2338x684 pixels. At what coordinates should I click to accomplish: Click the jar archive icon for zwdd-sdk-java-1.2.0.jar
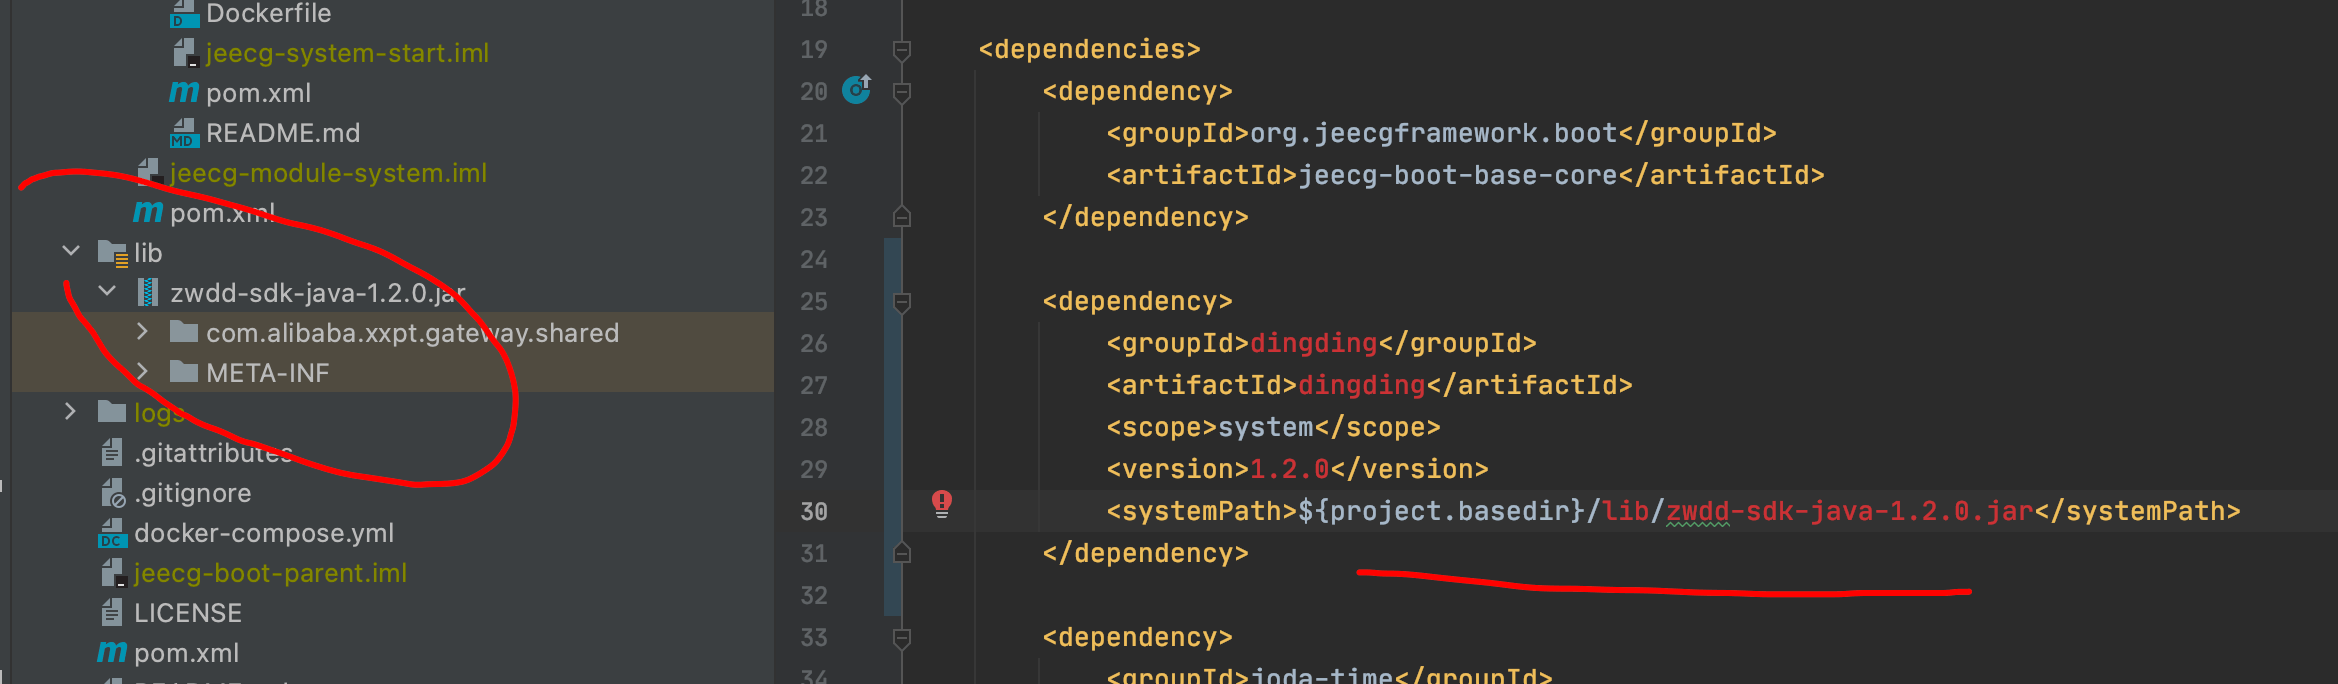148,293
